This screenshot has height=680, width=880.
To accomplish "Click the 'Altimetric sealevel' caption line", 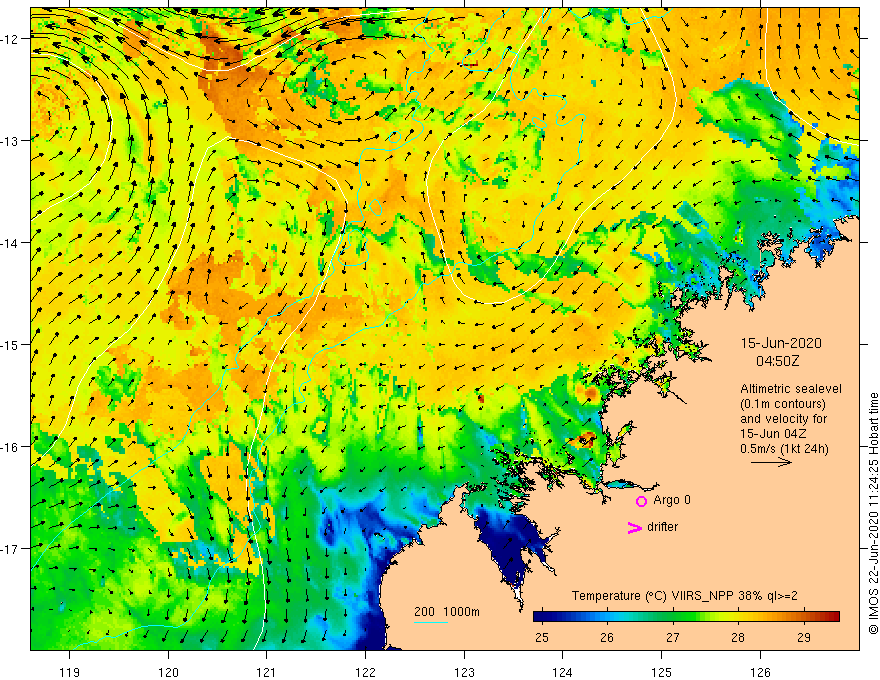I will tap(791, 389).
